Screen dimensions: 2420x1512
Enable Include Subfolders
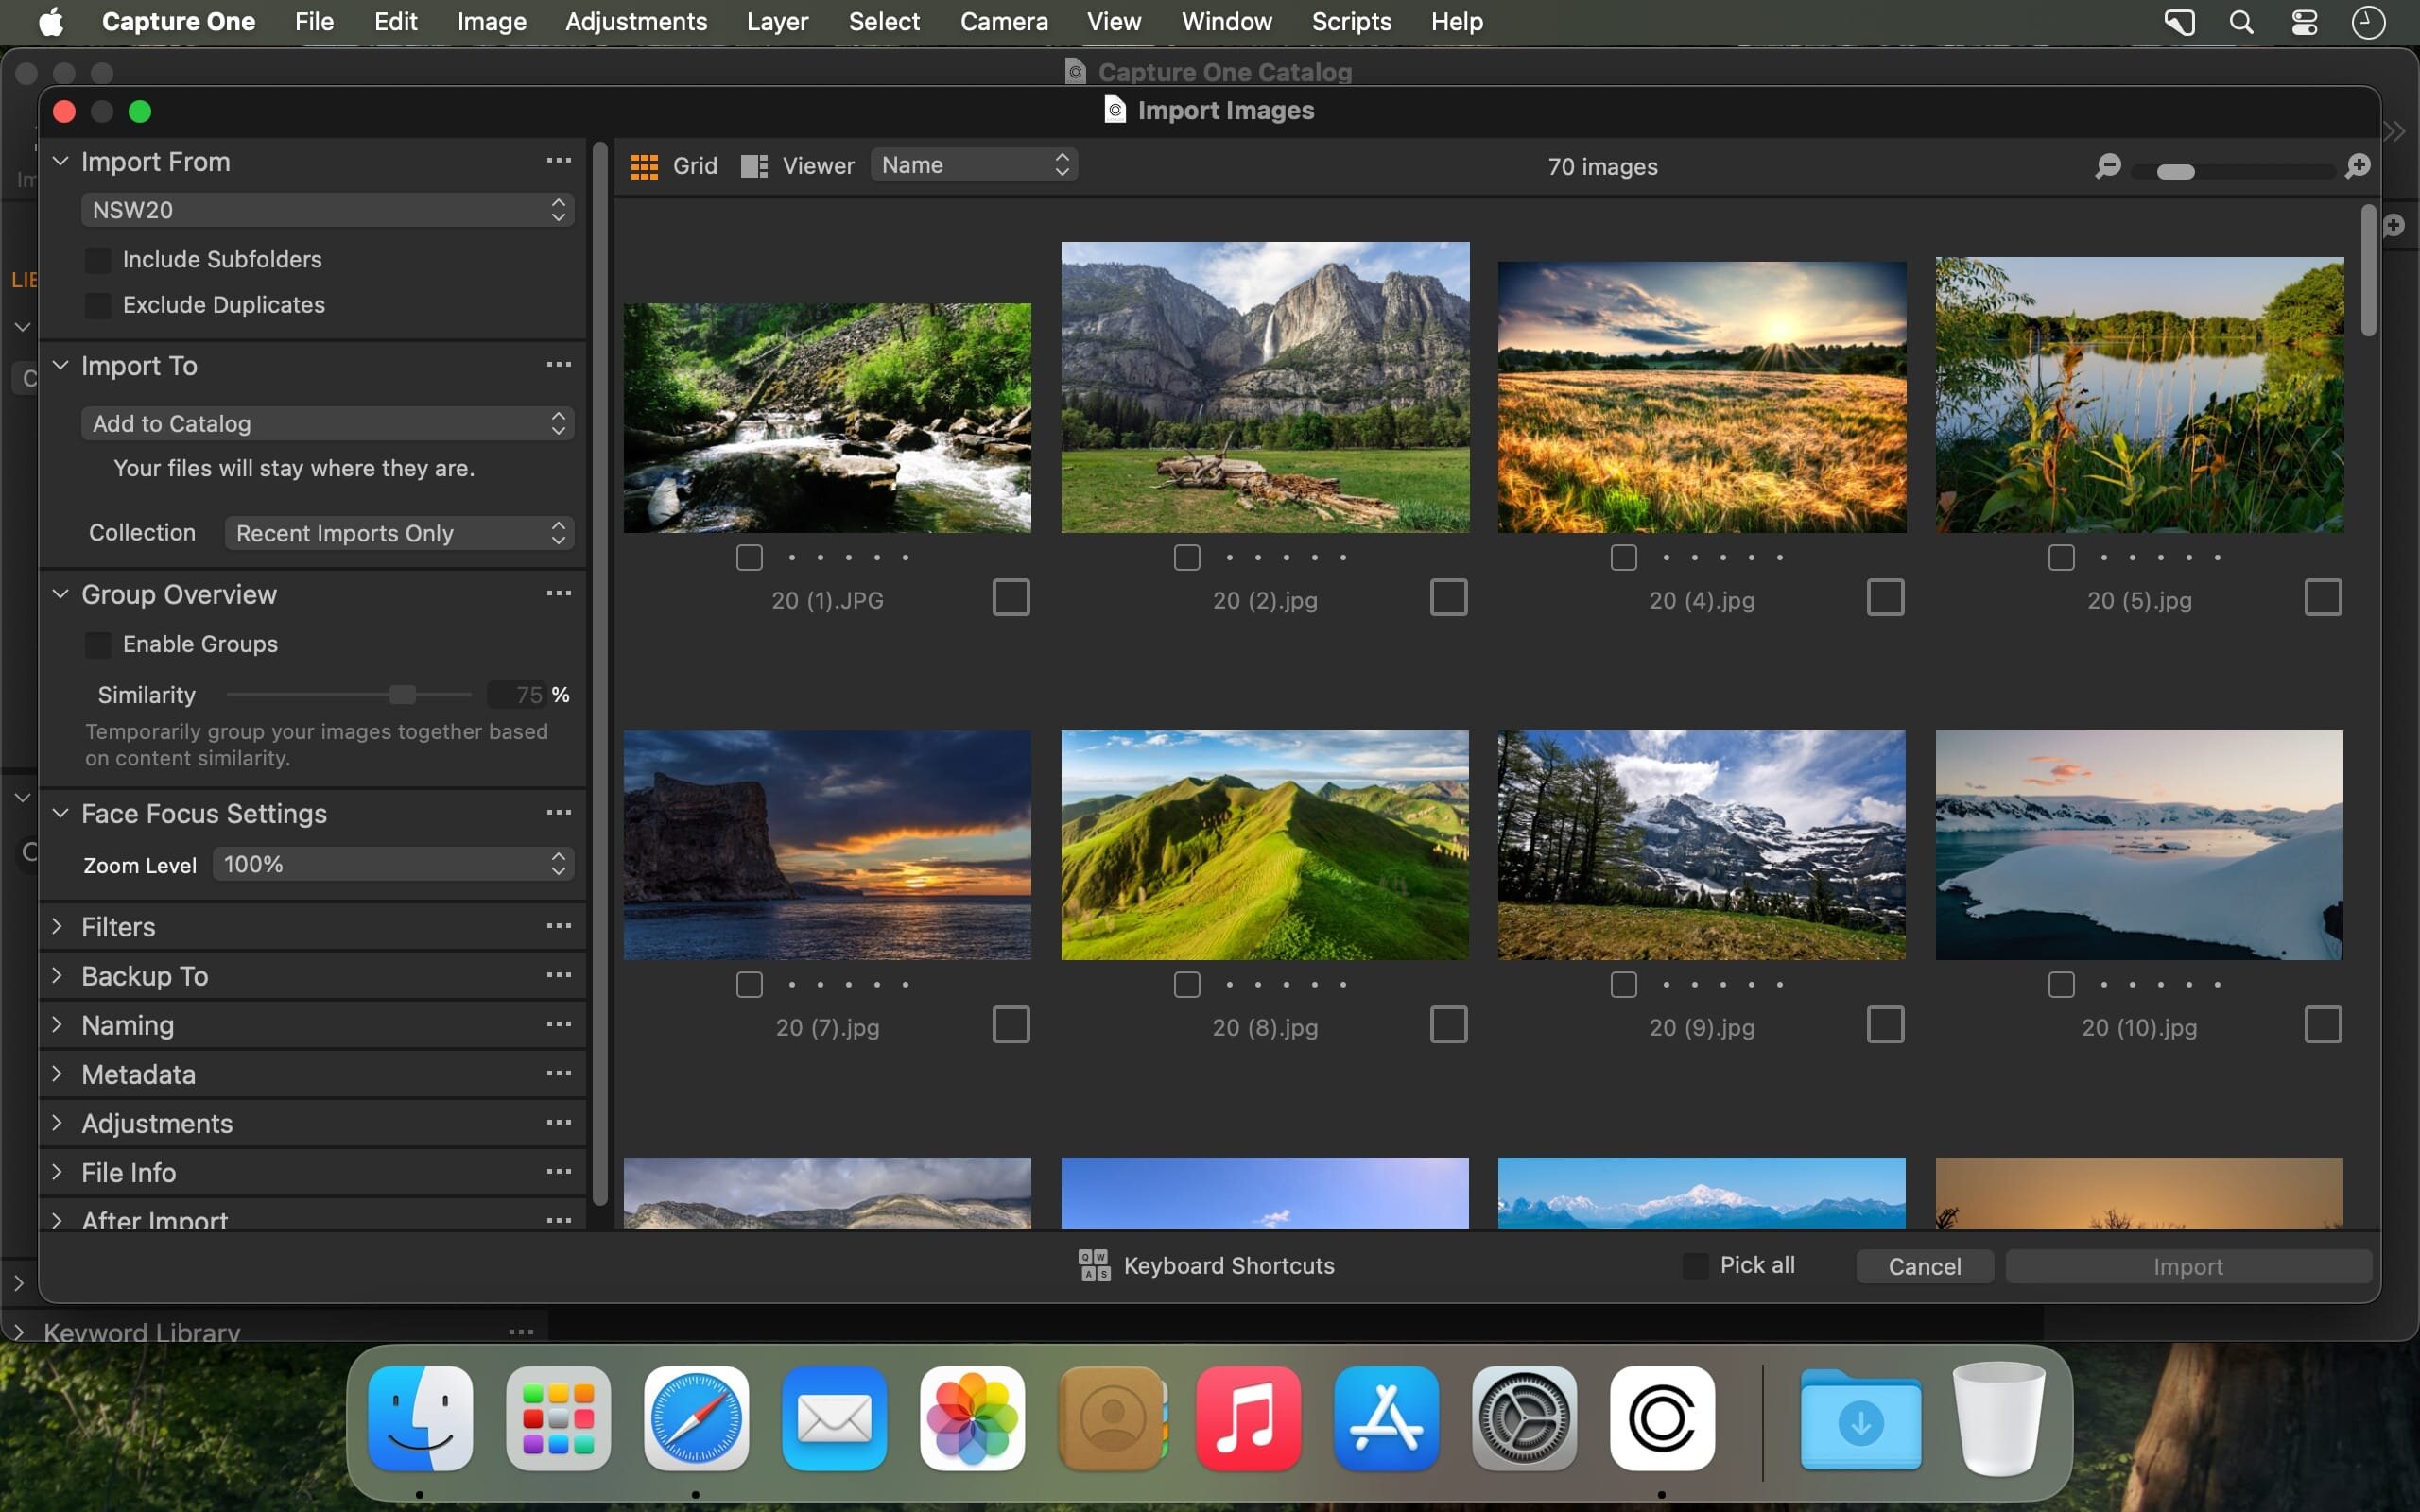coord(97,259)
